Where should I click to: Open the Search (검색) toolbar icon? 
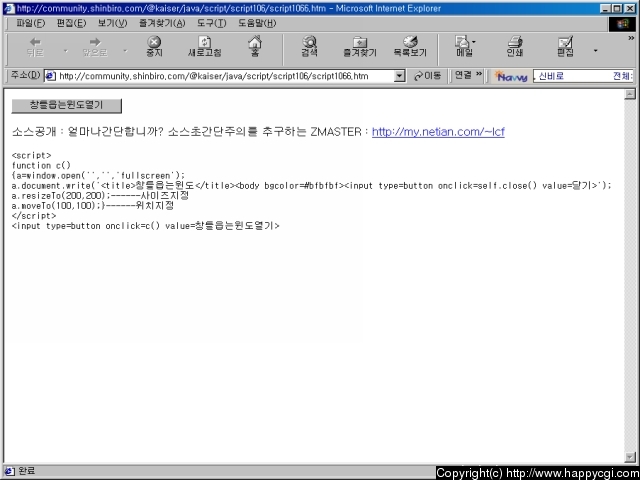pyautogui.click(x=309, y=47)
